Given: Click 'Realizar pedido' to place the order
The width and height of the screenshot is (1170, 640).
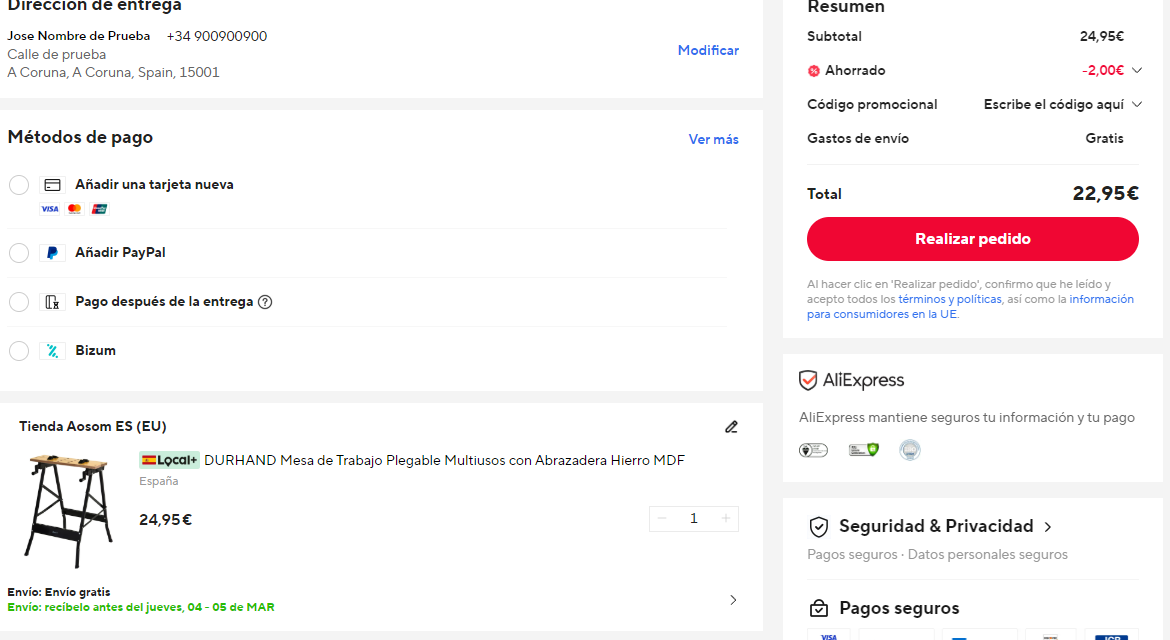Looking at the screenshot, I should coord(972,239).
